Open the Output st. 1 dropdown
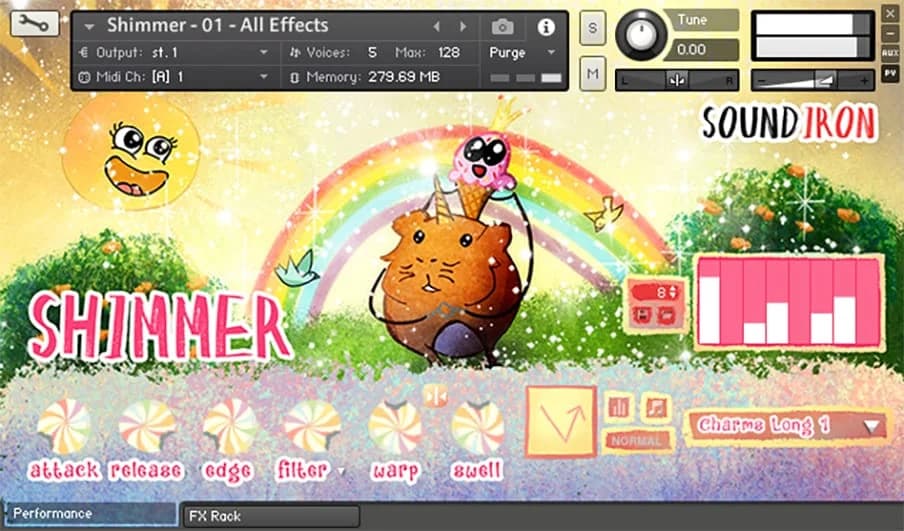The image size is (904, 531). pyautogui.click(x=263, y=52)
